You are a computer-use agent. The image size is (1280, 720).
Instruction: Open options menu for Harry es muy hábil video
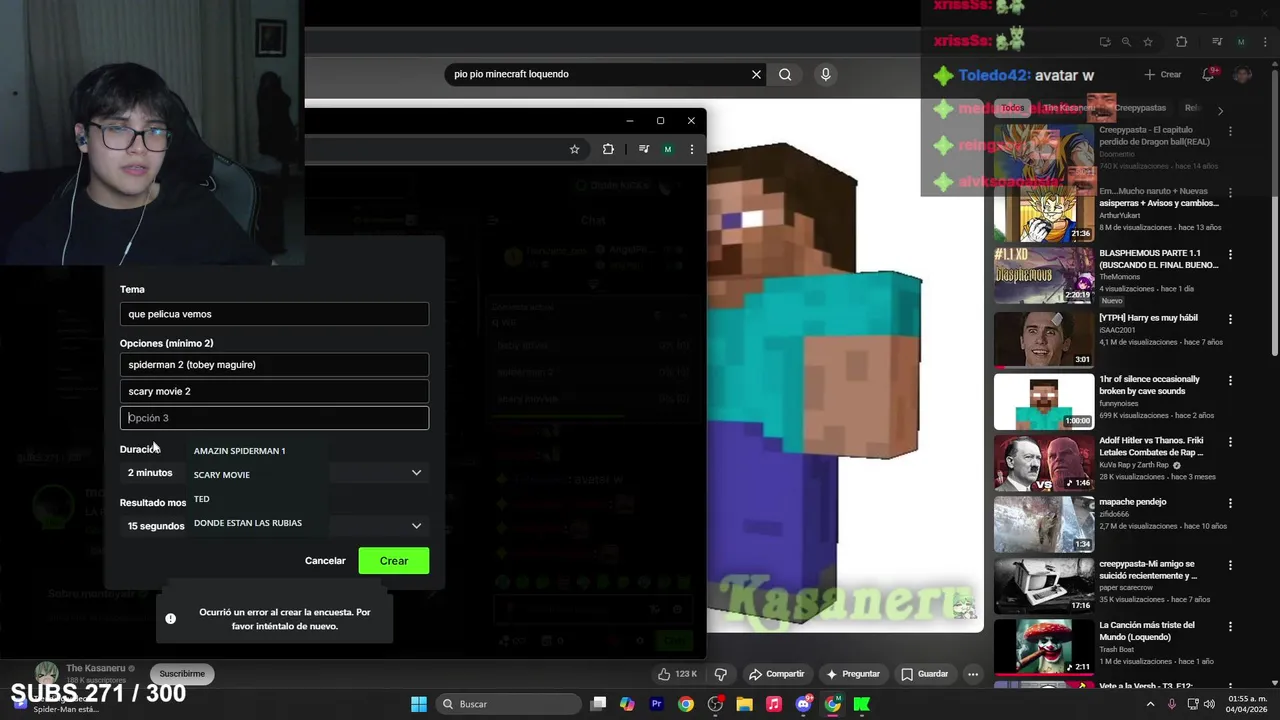pyautogui.click(x=1230, y=319)
